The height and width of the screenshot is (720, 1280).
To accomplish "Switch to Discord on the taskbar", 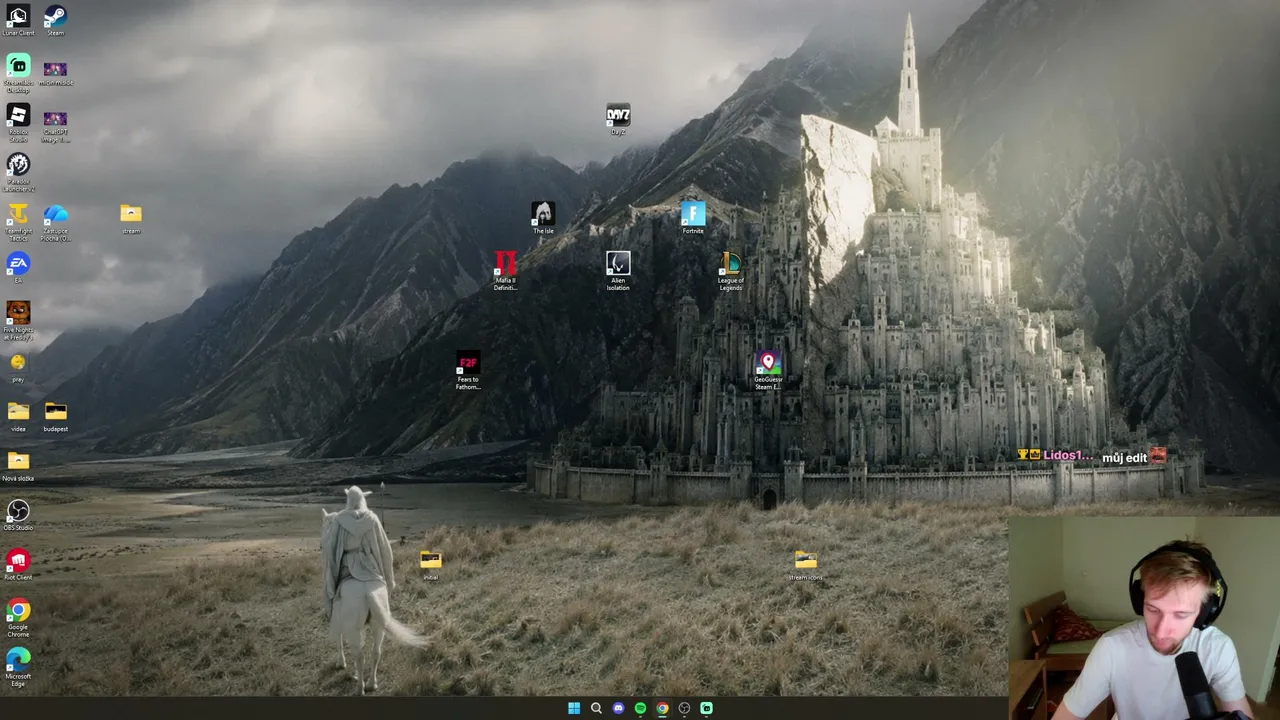I will pyautogui.click(x=618, y=708).
